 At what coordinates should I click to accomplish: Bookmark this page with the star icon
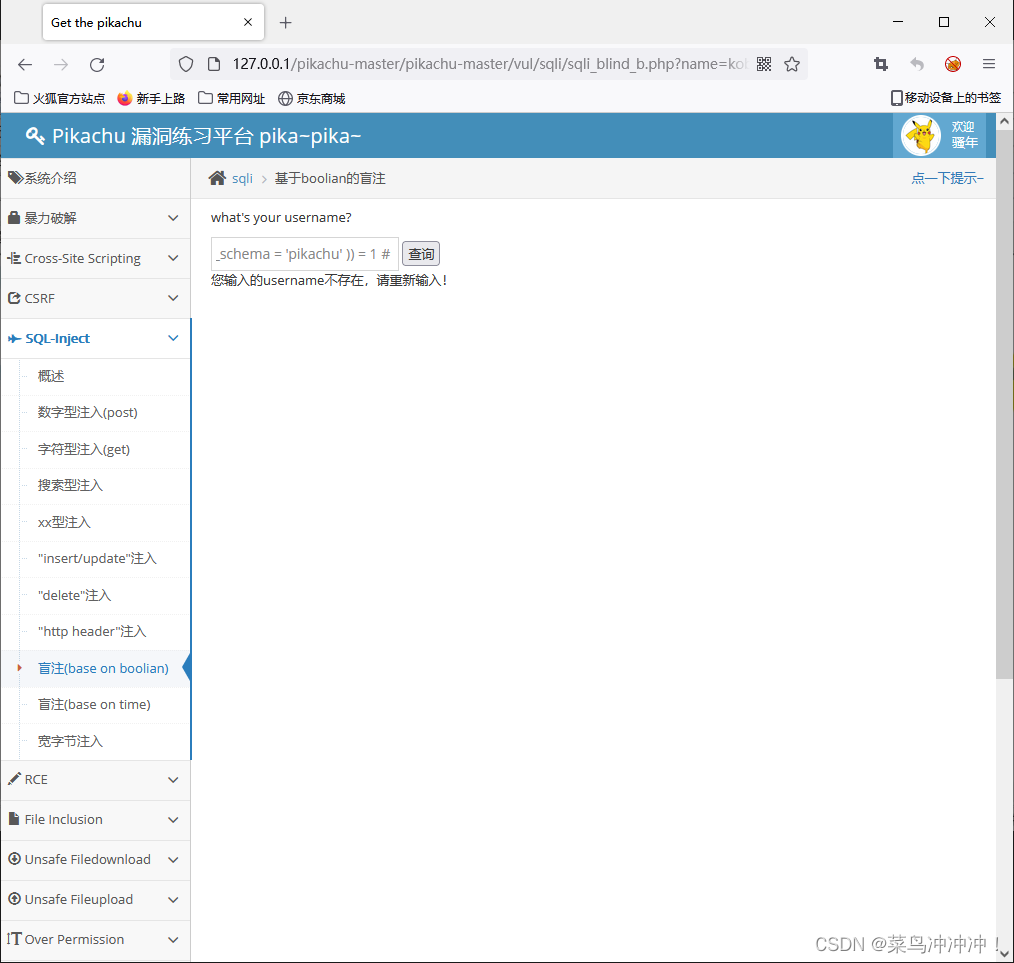(x=792, y=64)
